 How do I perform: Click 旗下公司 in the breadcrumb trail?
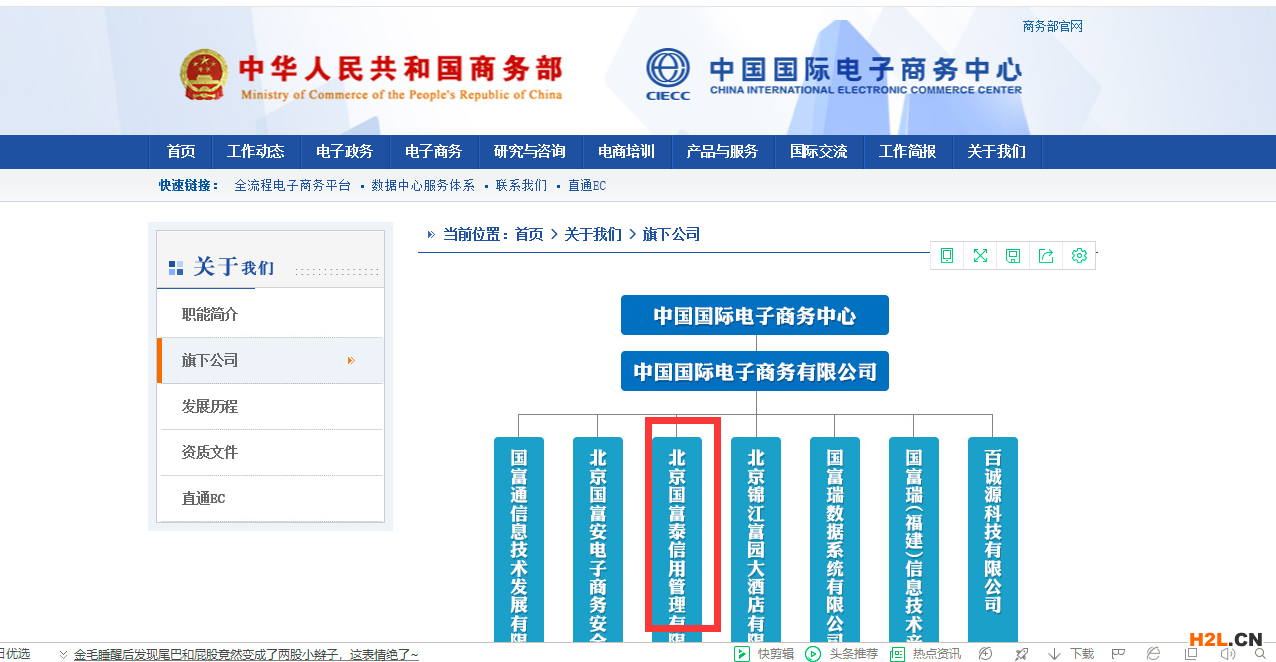671,234
